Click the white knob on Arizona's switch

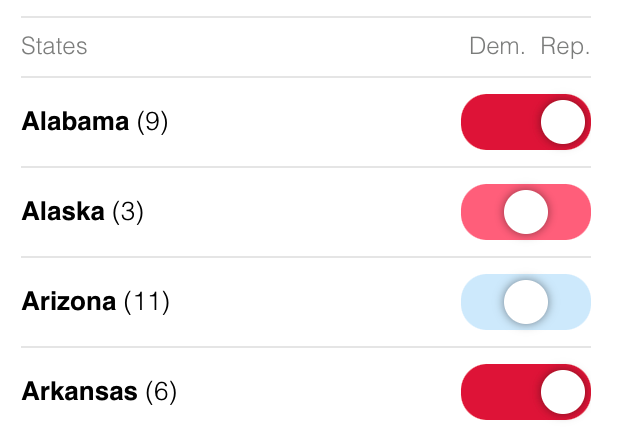[x=526, y=302]
